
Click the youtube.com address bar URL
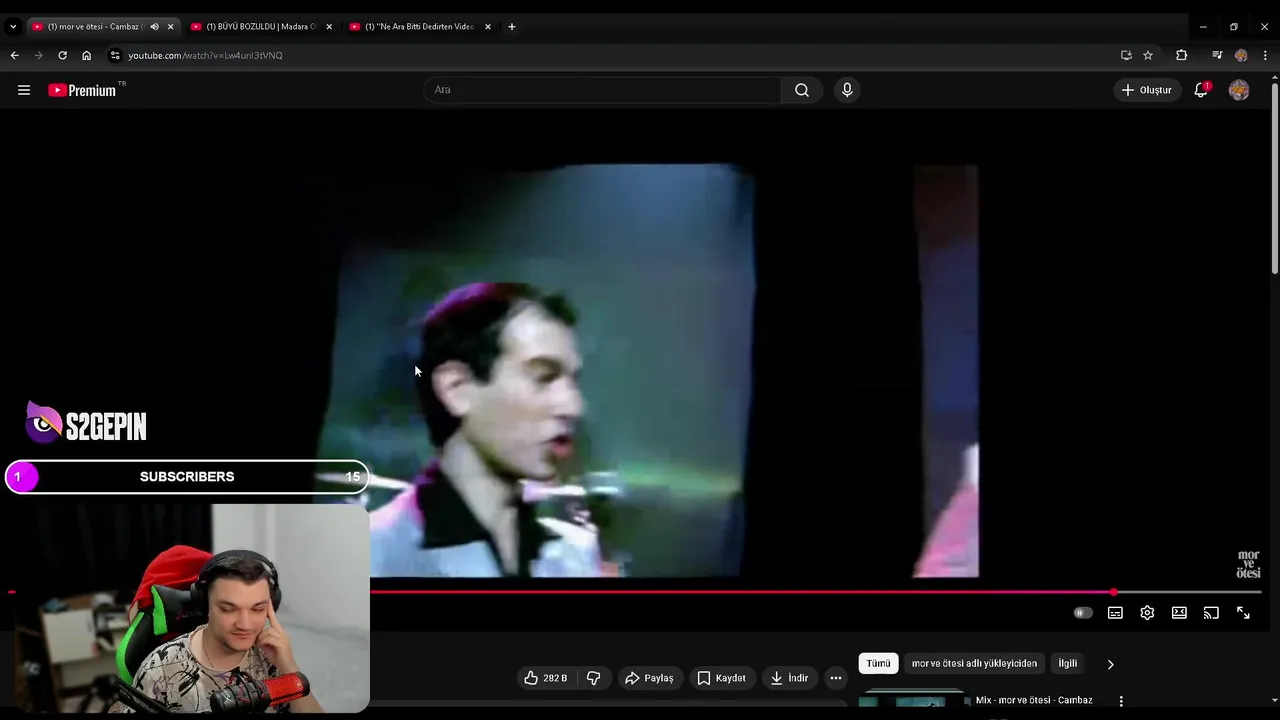point(205,56)
